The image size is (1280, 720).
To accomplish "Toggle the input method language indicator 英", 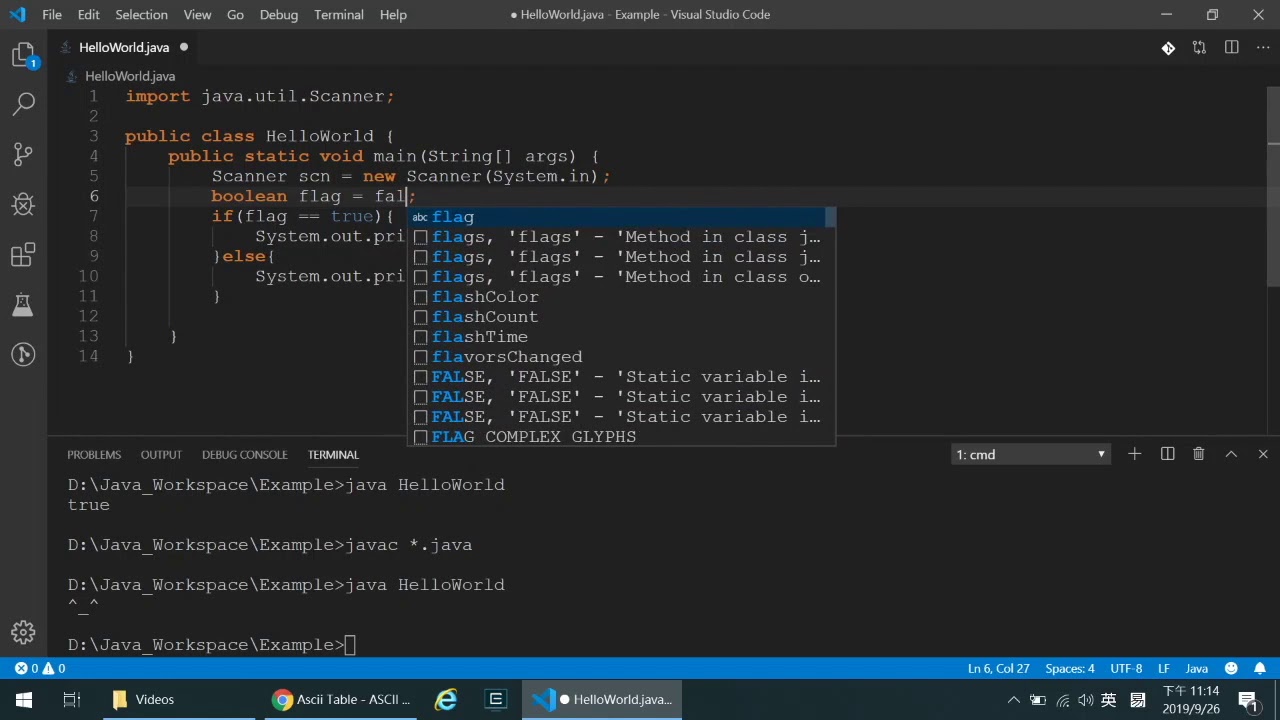I will point(1108,700).
